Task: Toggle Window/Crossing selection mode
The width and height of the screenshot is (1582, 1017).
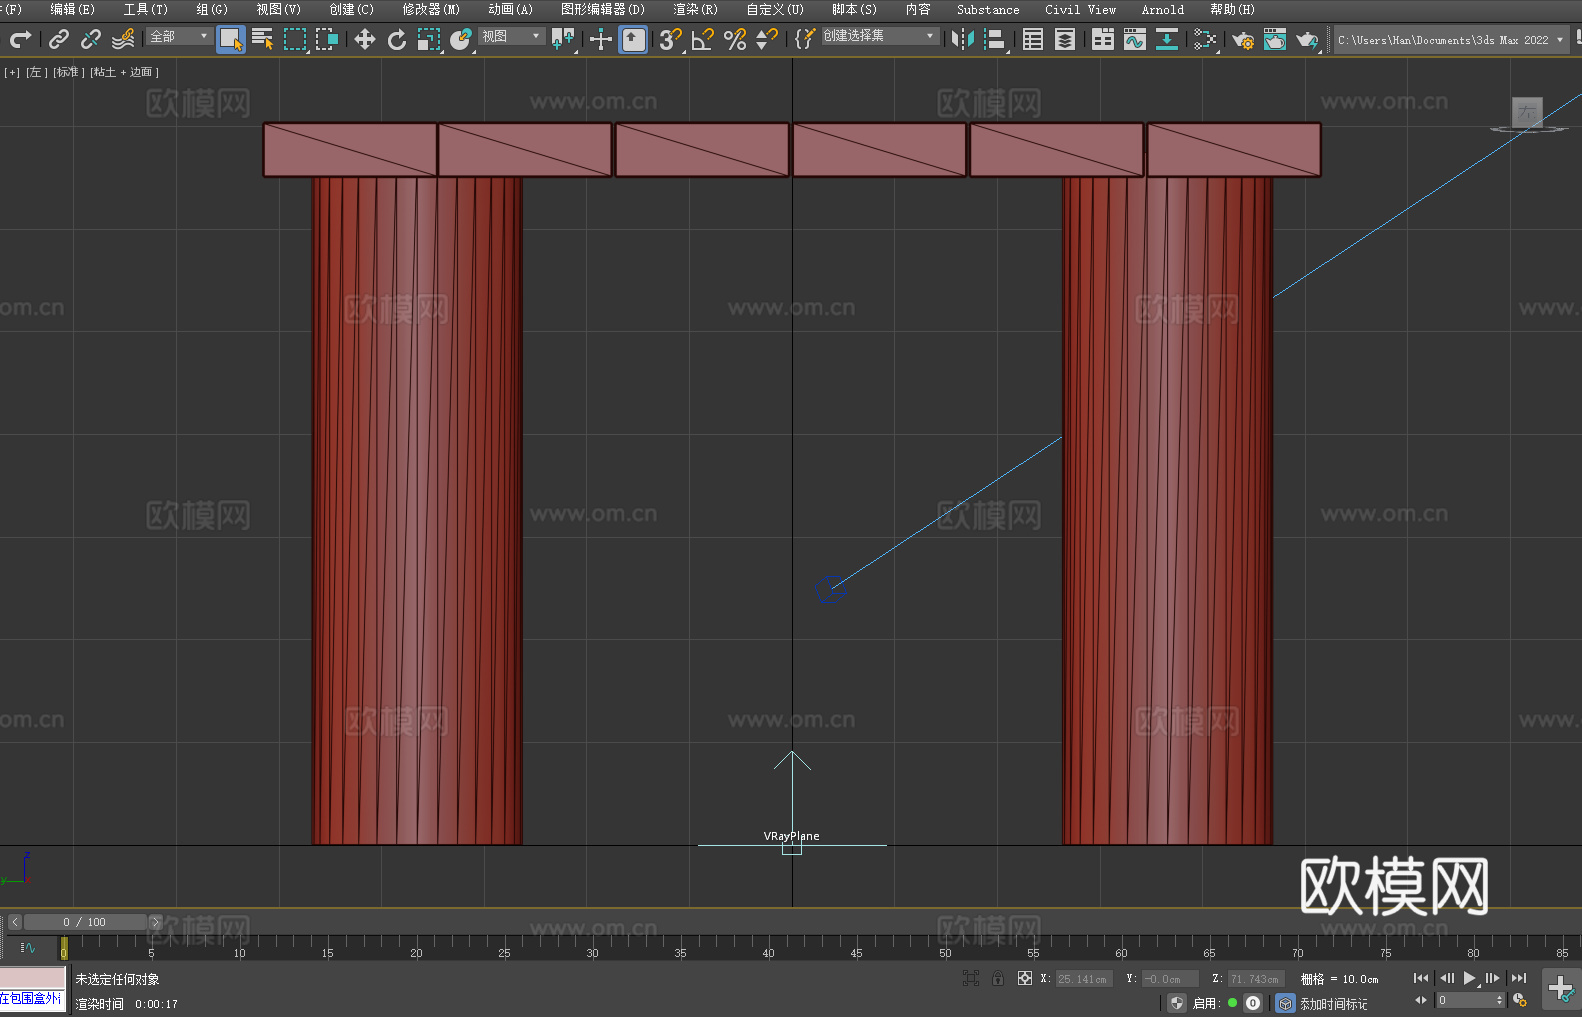Action: coord(327,39)
